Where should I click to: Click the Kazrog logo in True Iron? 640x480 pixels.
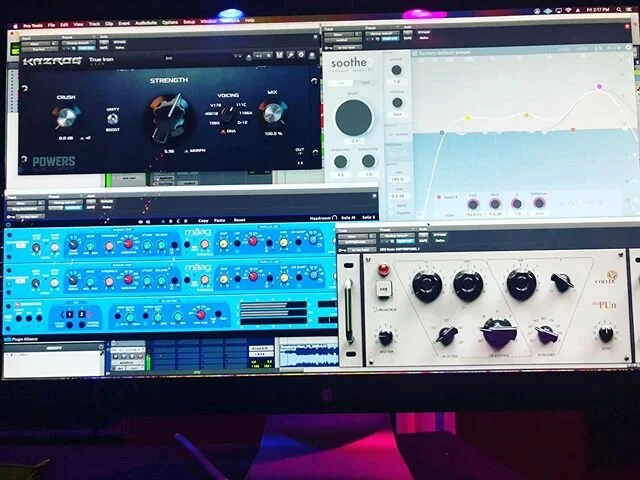(x=52, y=61)
